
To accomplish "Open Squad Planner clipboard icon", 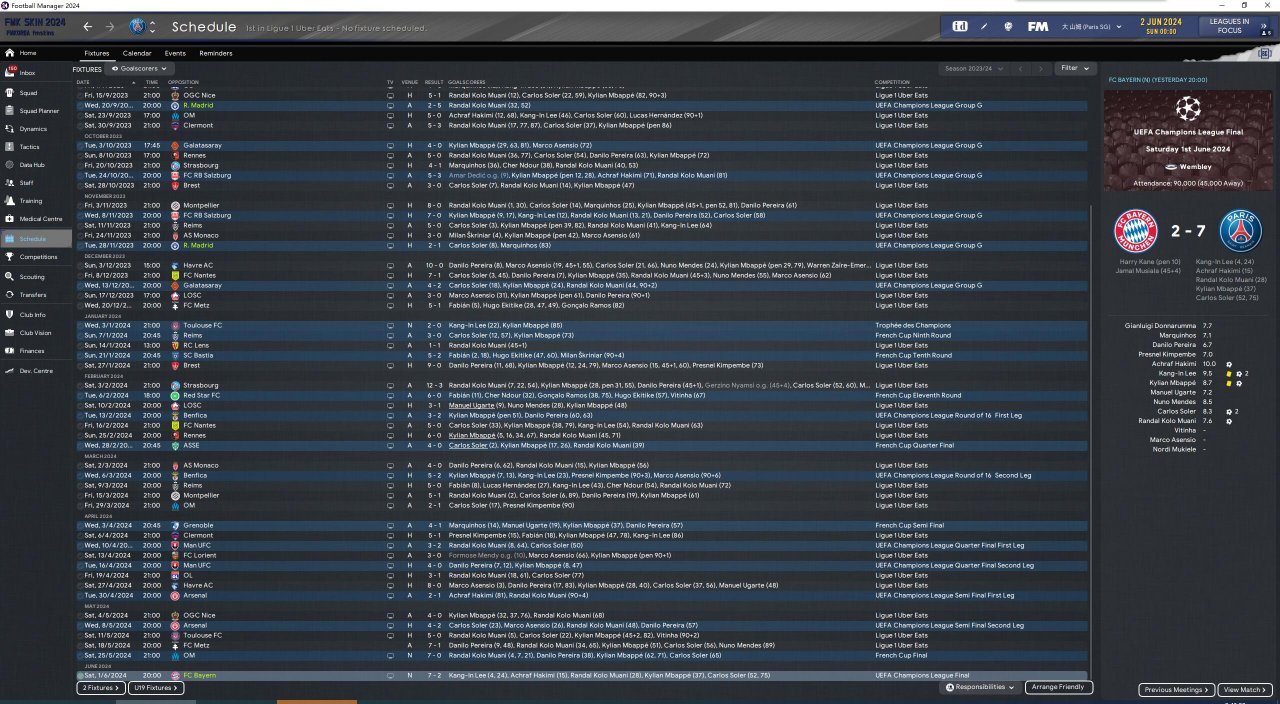I will (9, 110).
